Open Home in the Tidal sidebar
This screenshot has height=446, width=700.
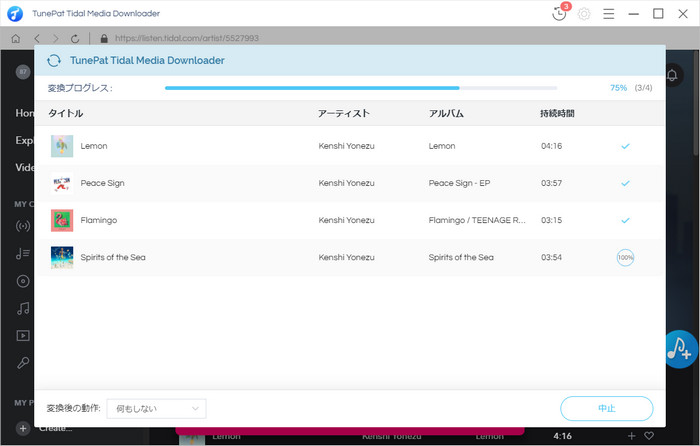[x=25, y=113]
